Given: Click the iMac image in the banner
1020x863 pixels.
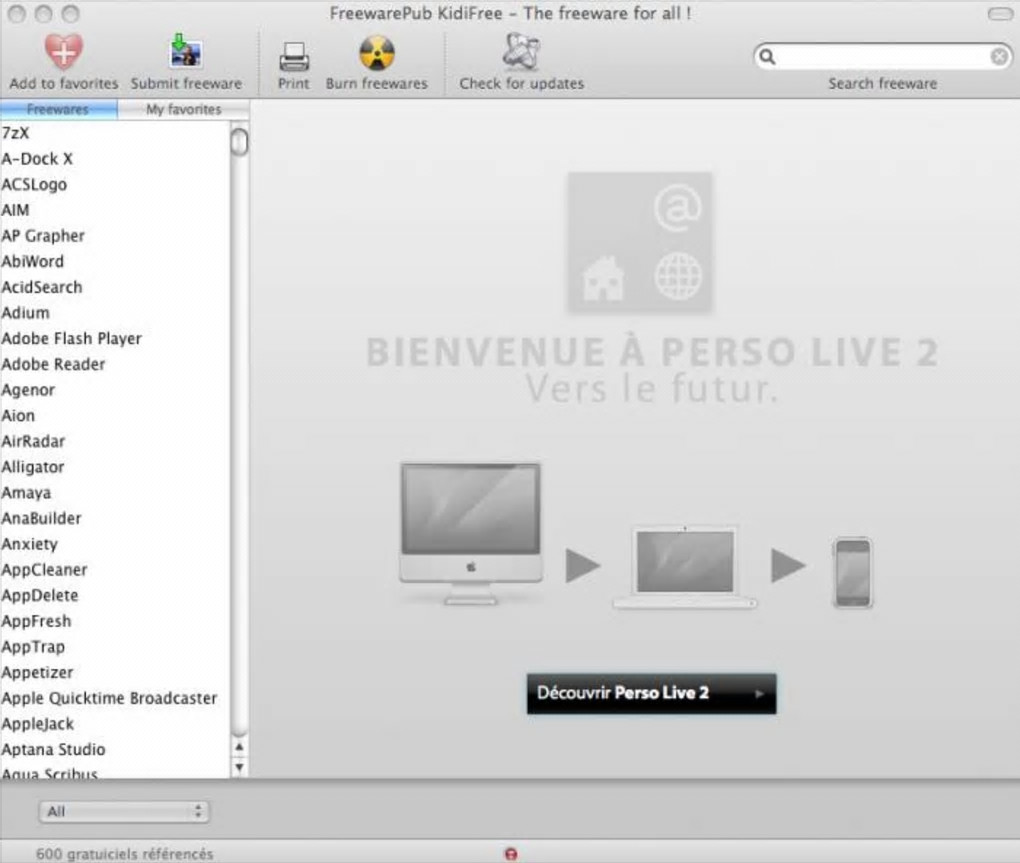Looking at the screenshot, I should point(470,533).
